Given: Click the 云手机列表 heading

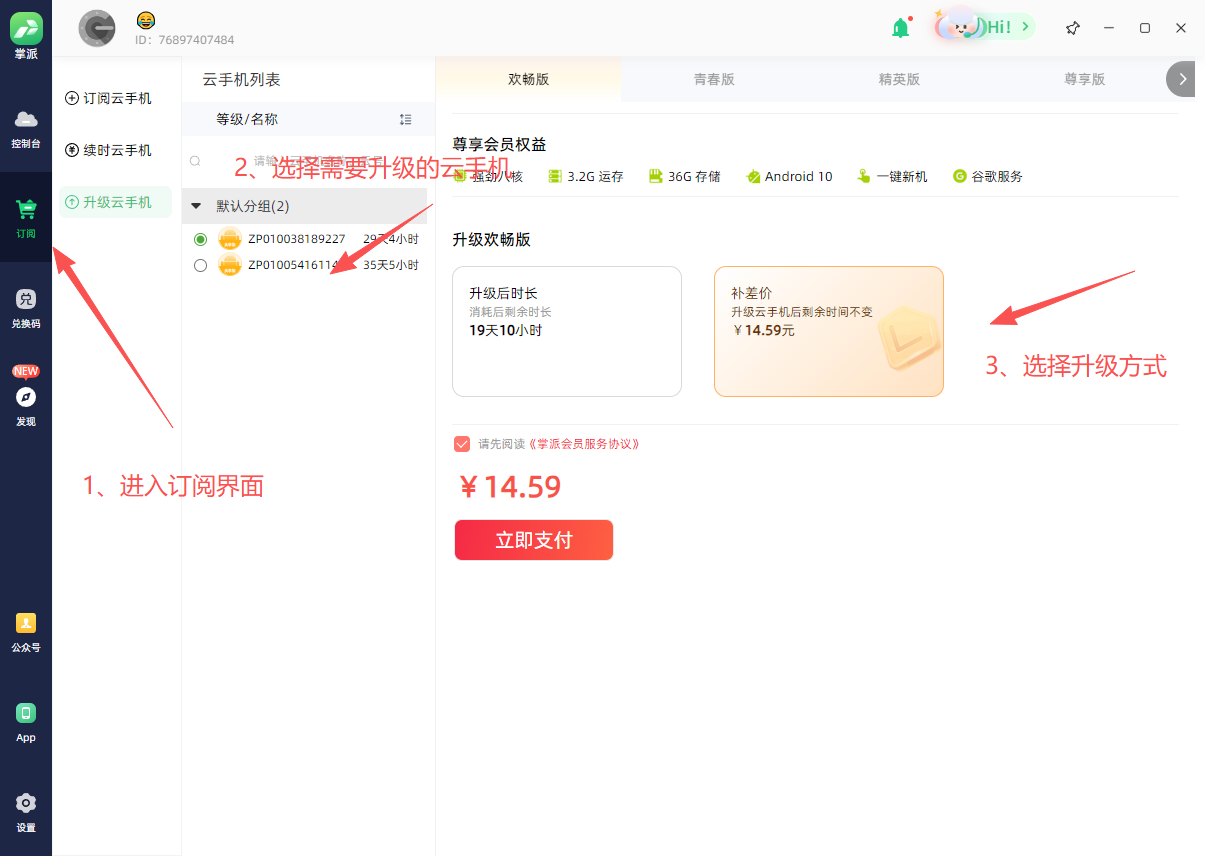Looking at the screenshot, I should [x=241, y=79].
